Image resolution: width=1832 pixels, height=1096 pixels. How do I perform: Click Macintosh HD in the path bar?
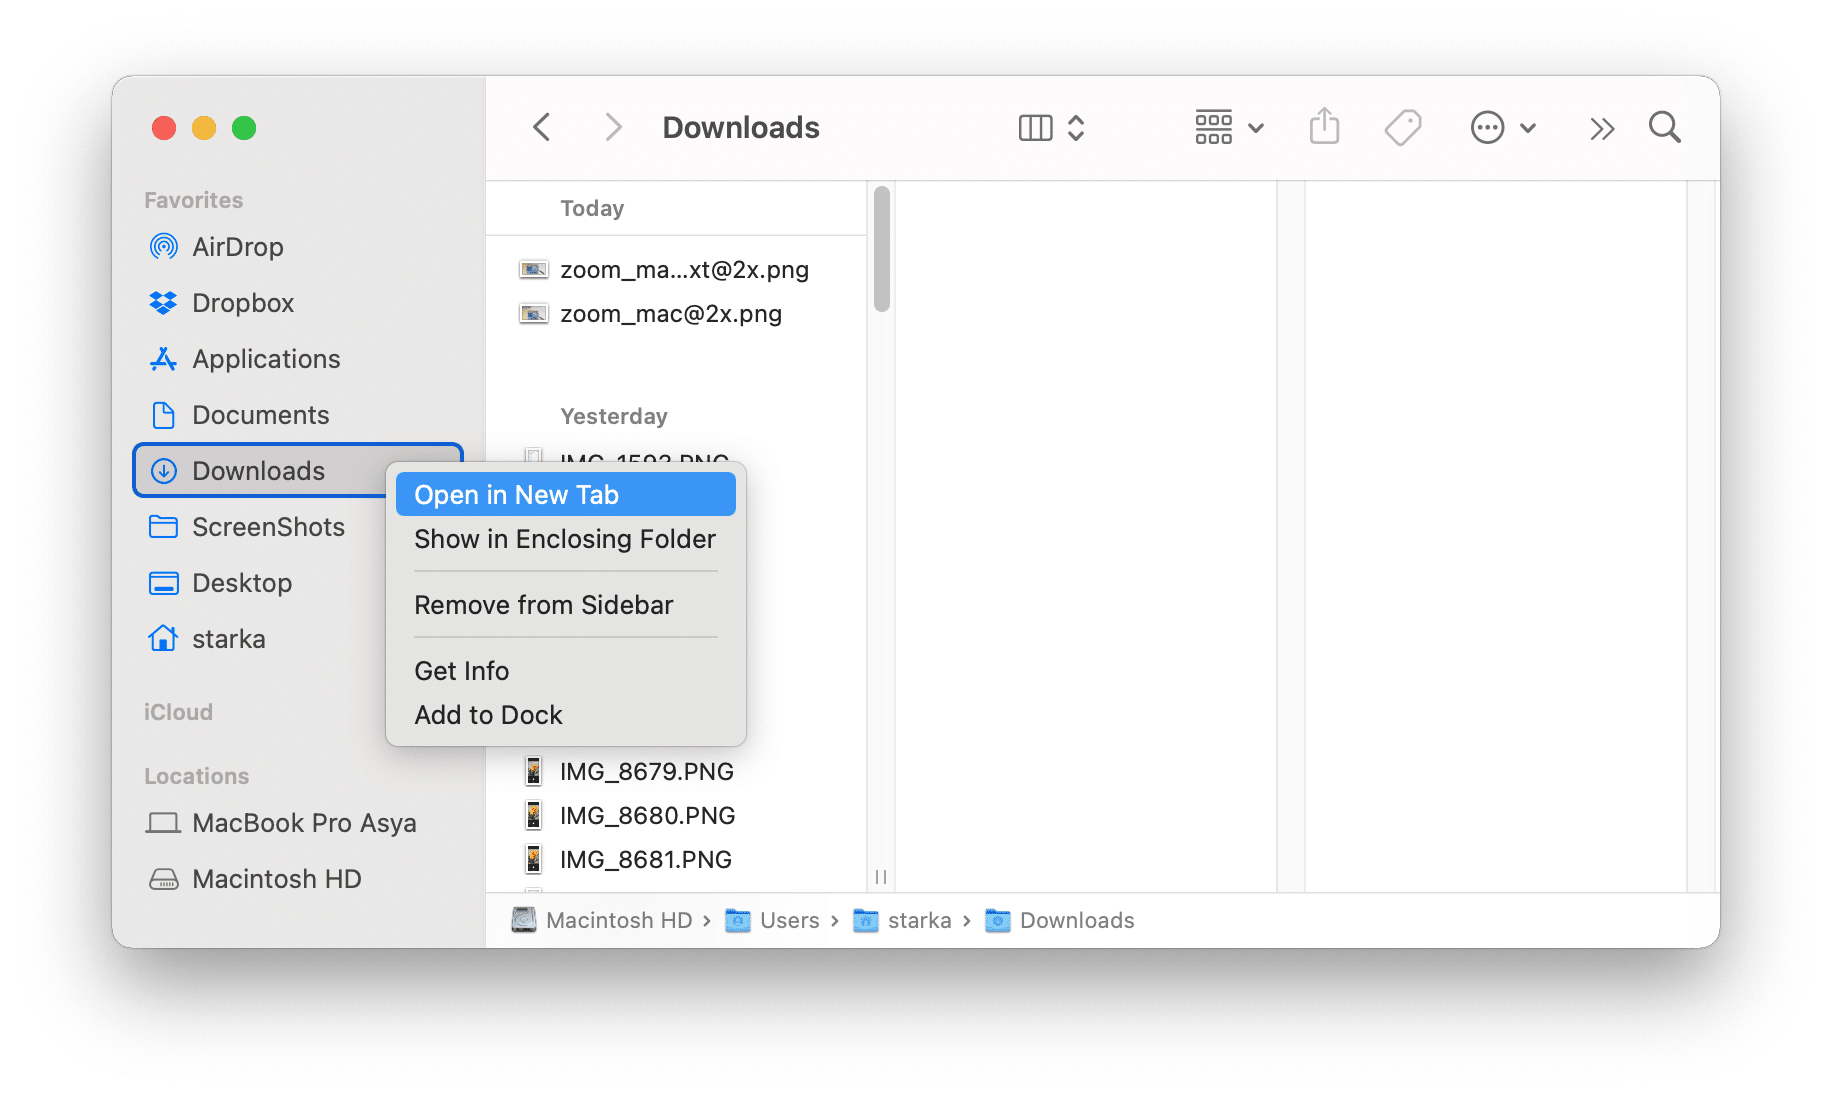(602, 920)
